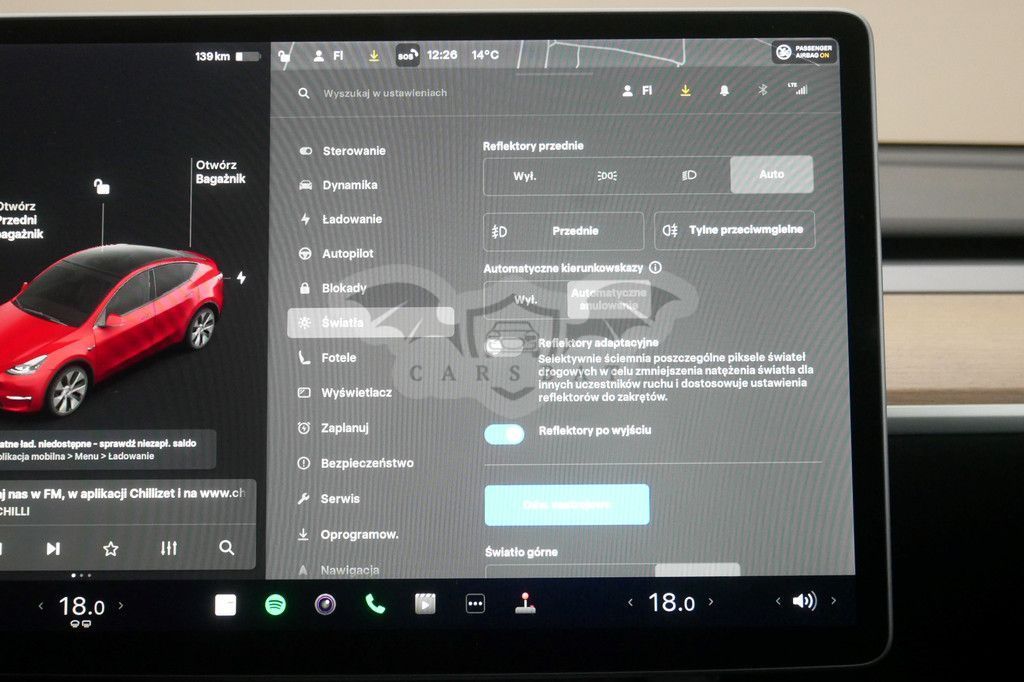This screenshot has height=682, width=1024.
Task: Open Spotify from the bottom dock
Action: 276,605
